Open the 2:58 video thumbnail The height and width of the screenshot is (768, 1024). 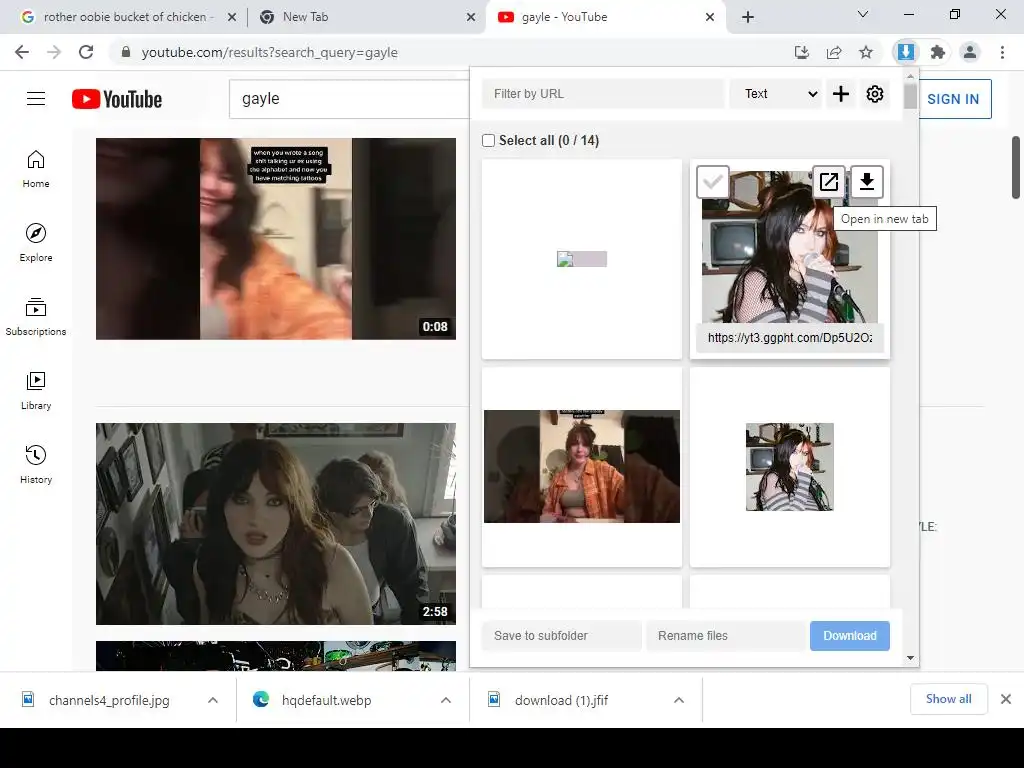pyautogui.click(x=276, y=524)
